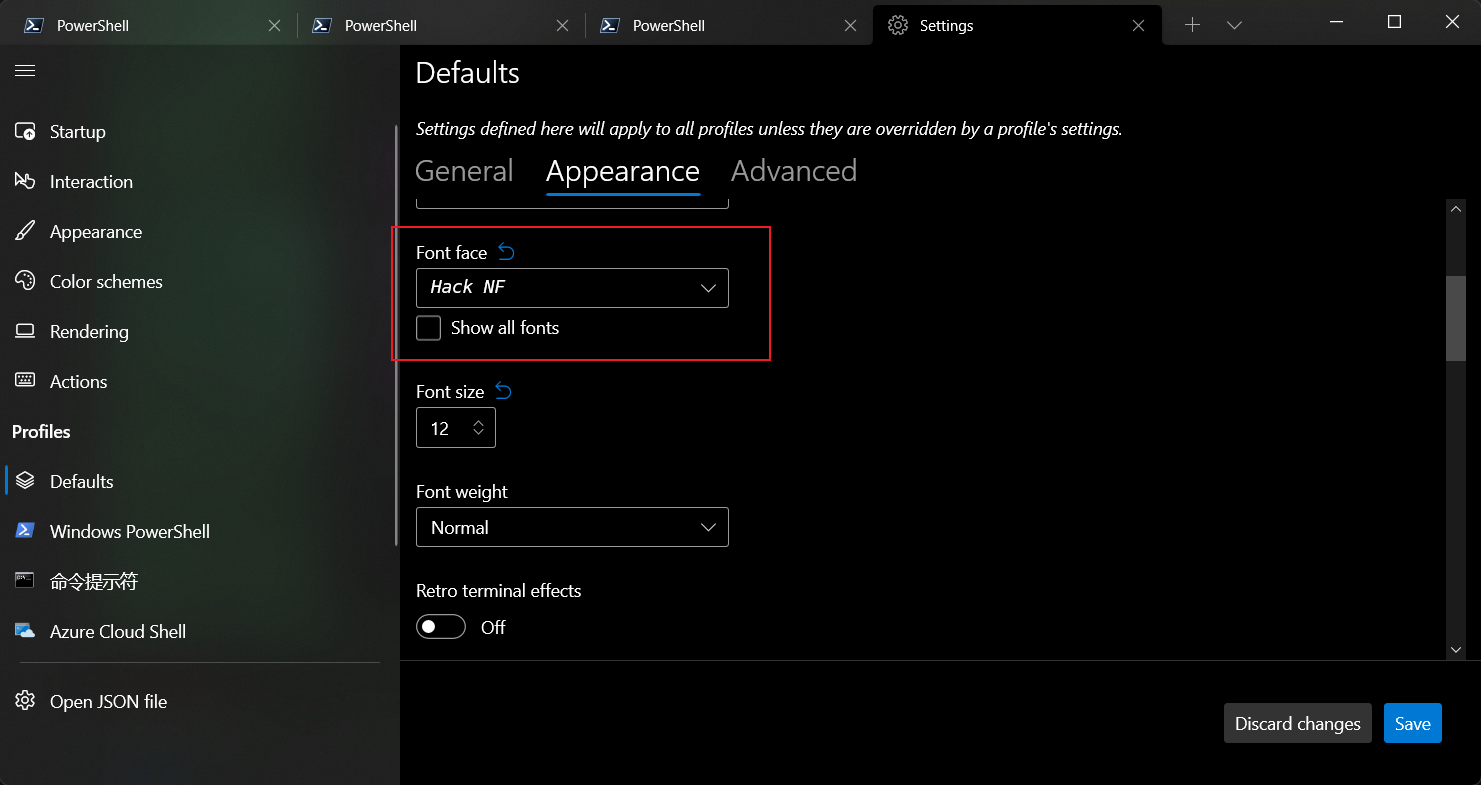Viewport: 1481px width, 785px height.
Task: Click the Save button
Action: (x=1412, y=723)
